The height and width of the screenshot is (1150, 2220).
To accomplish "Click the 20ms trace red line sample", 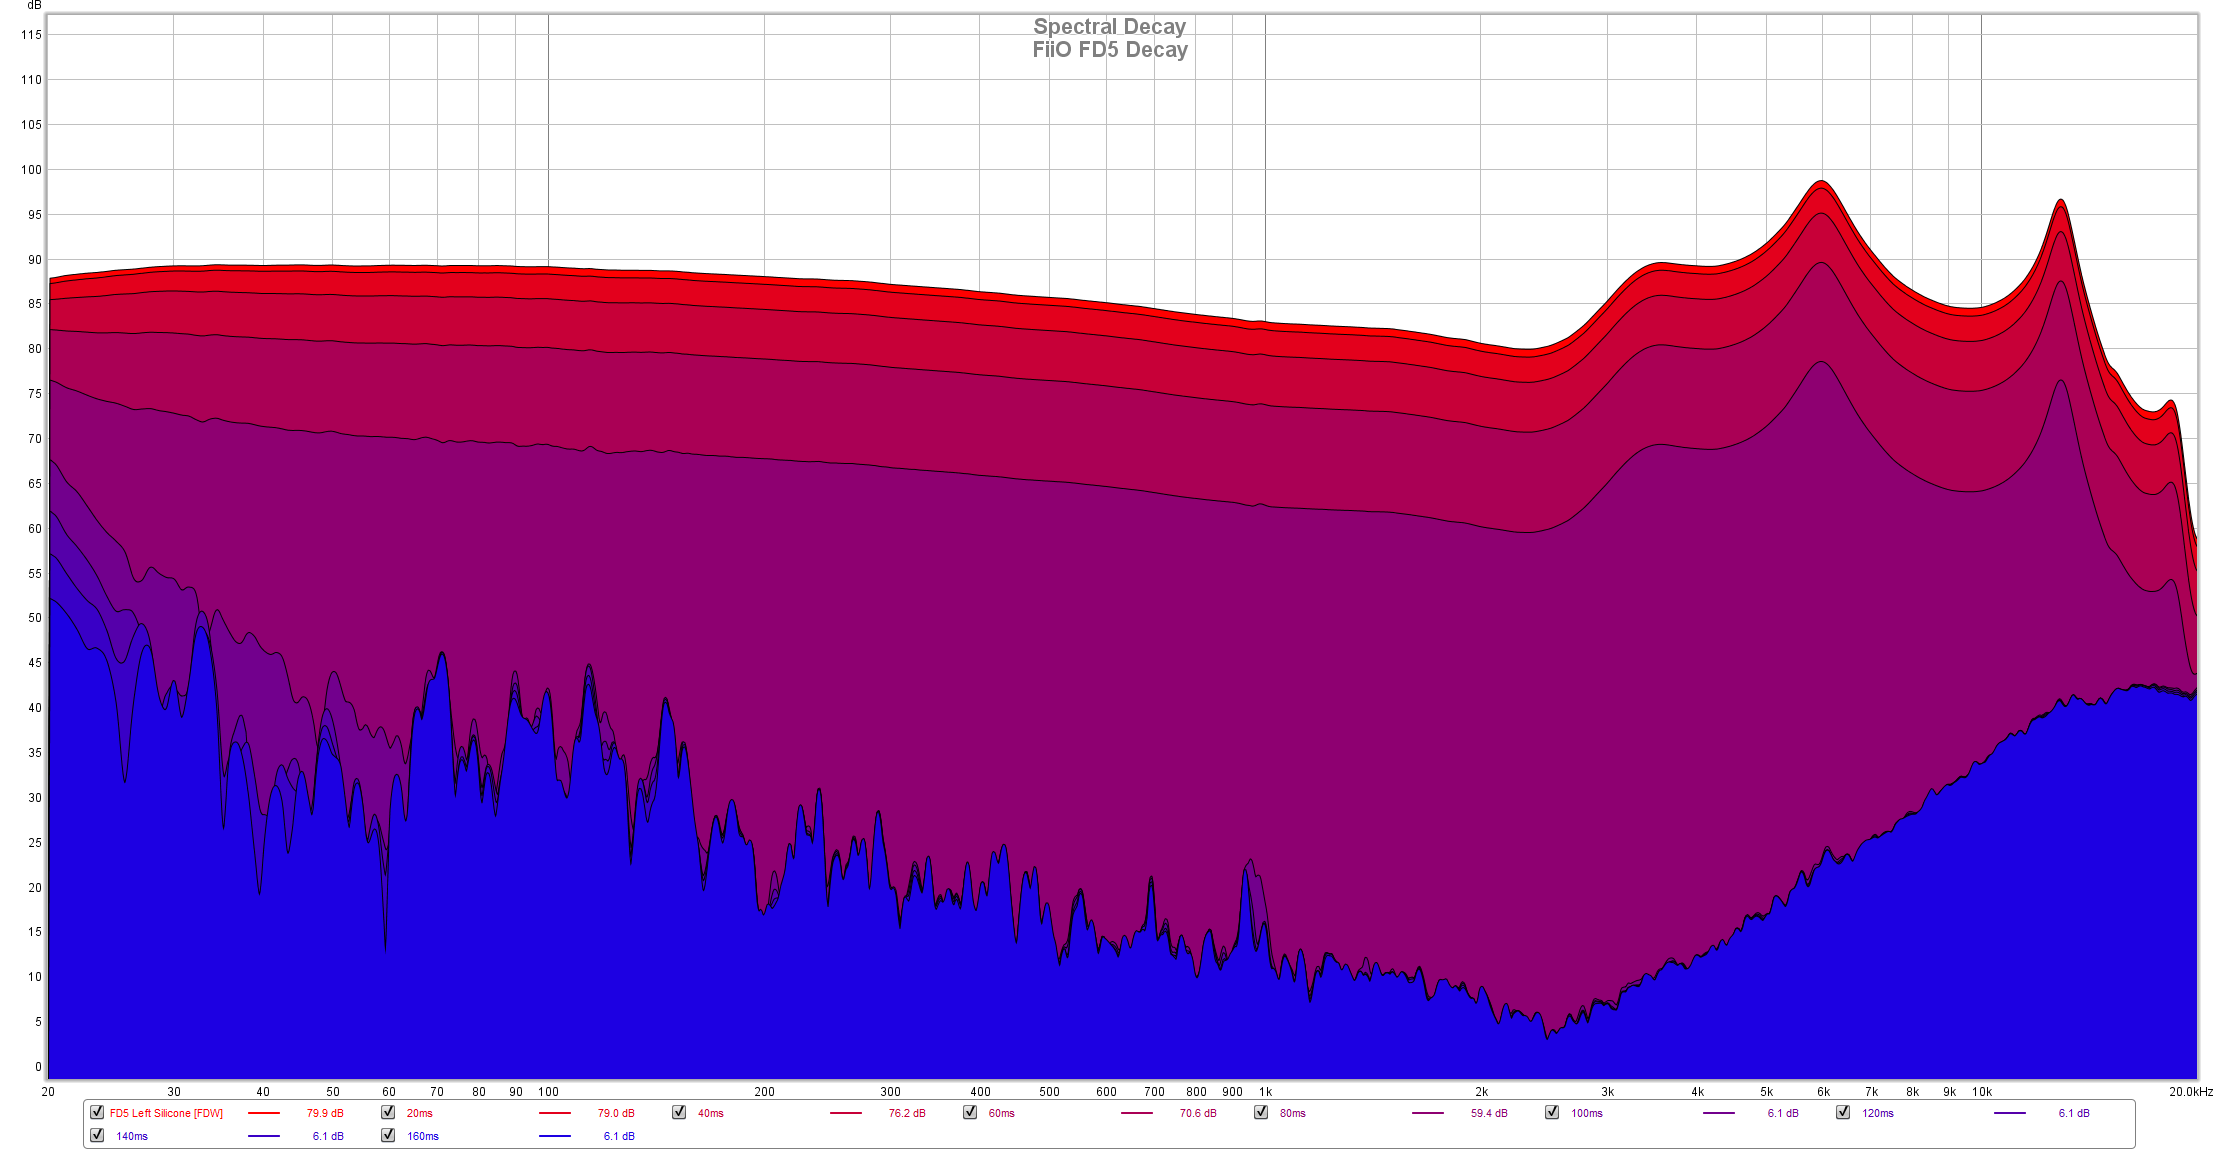I will pyautogui.click(x=555, y=1113).
